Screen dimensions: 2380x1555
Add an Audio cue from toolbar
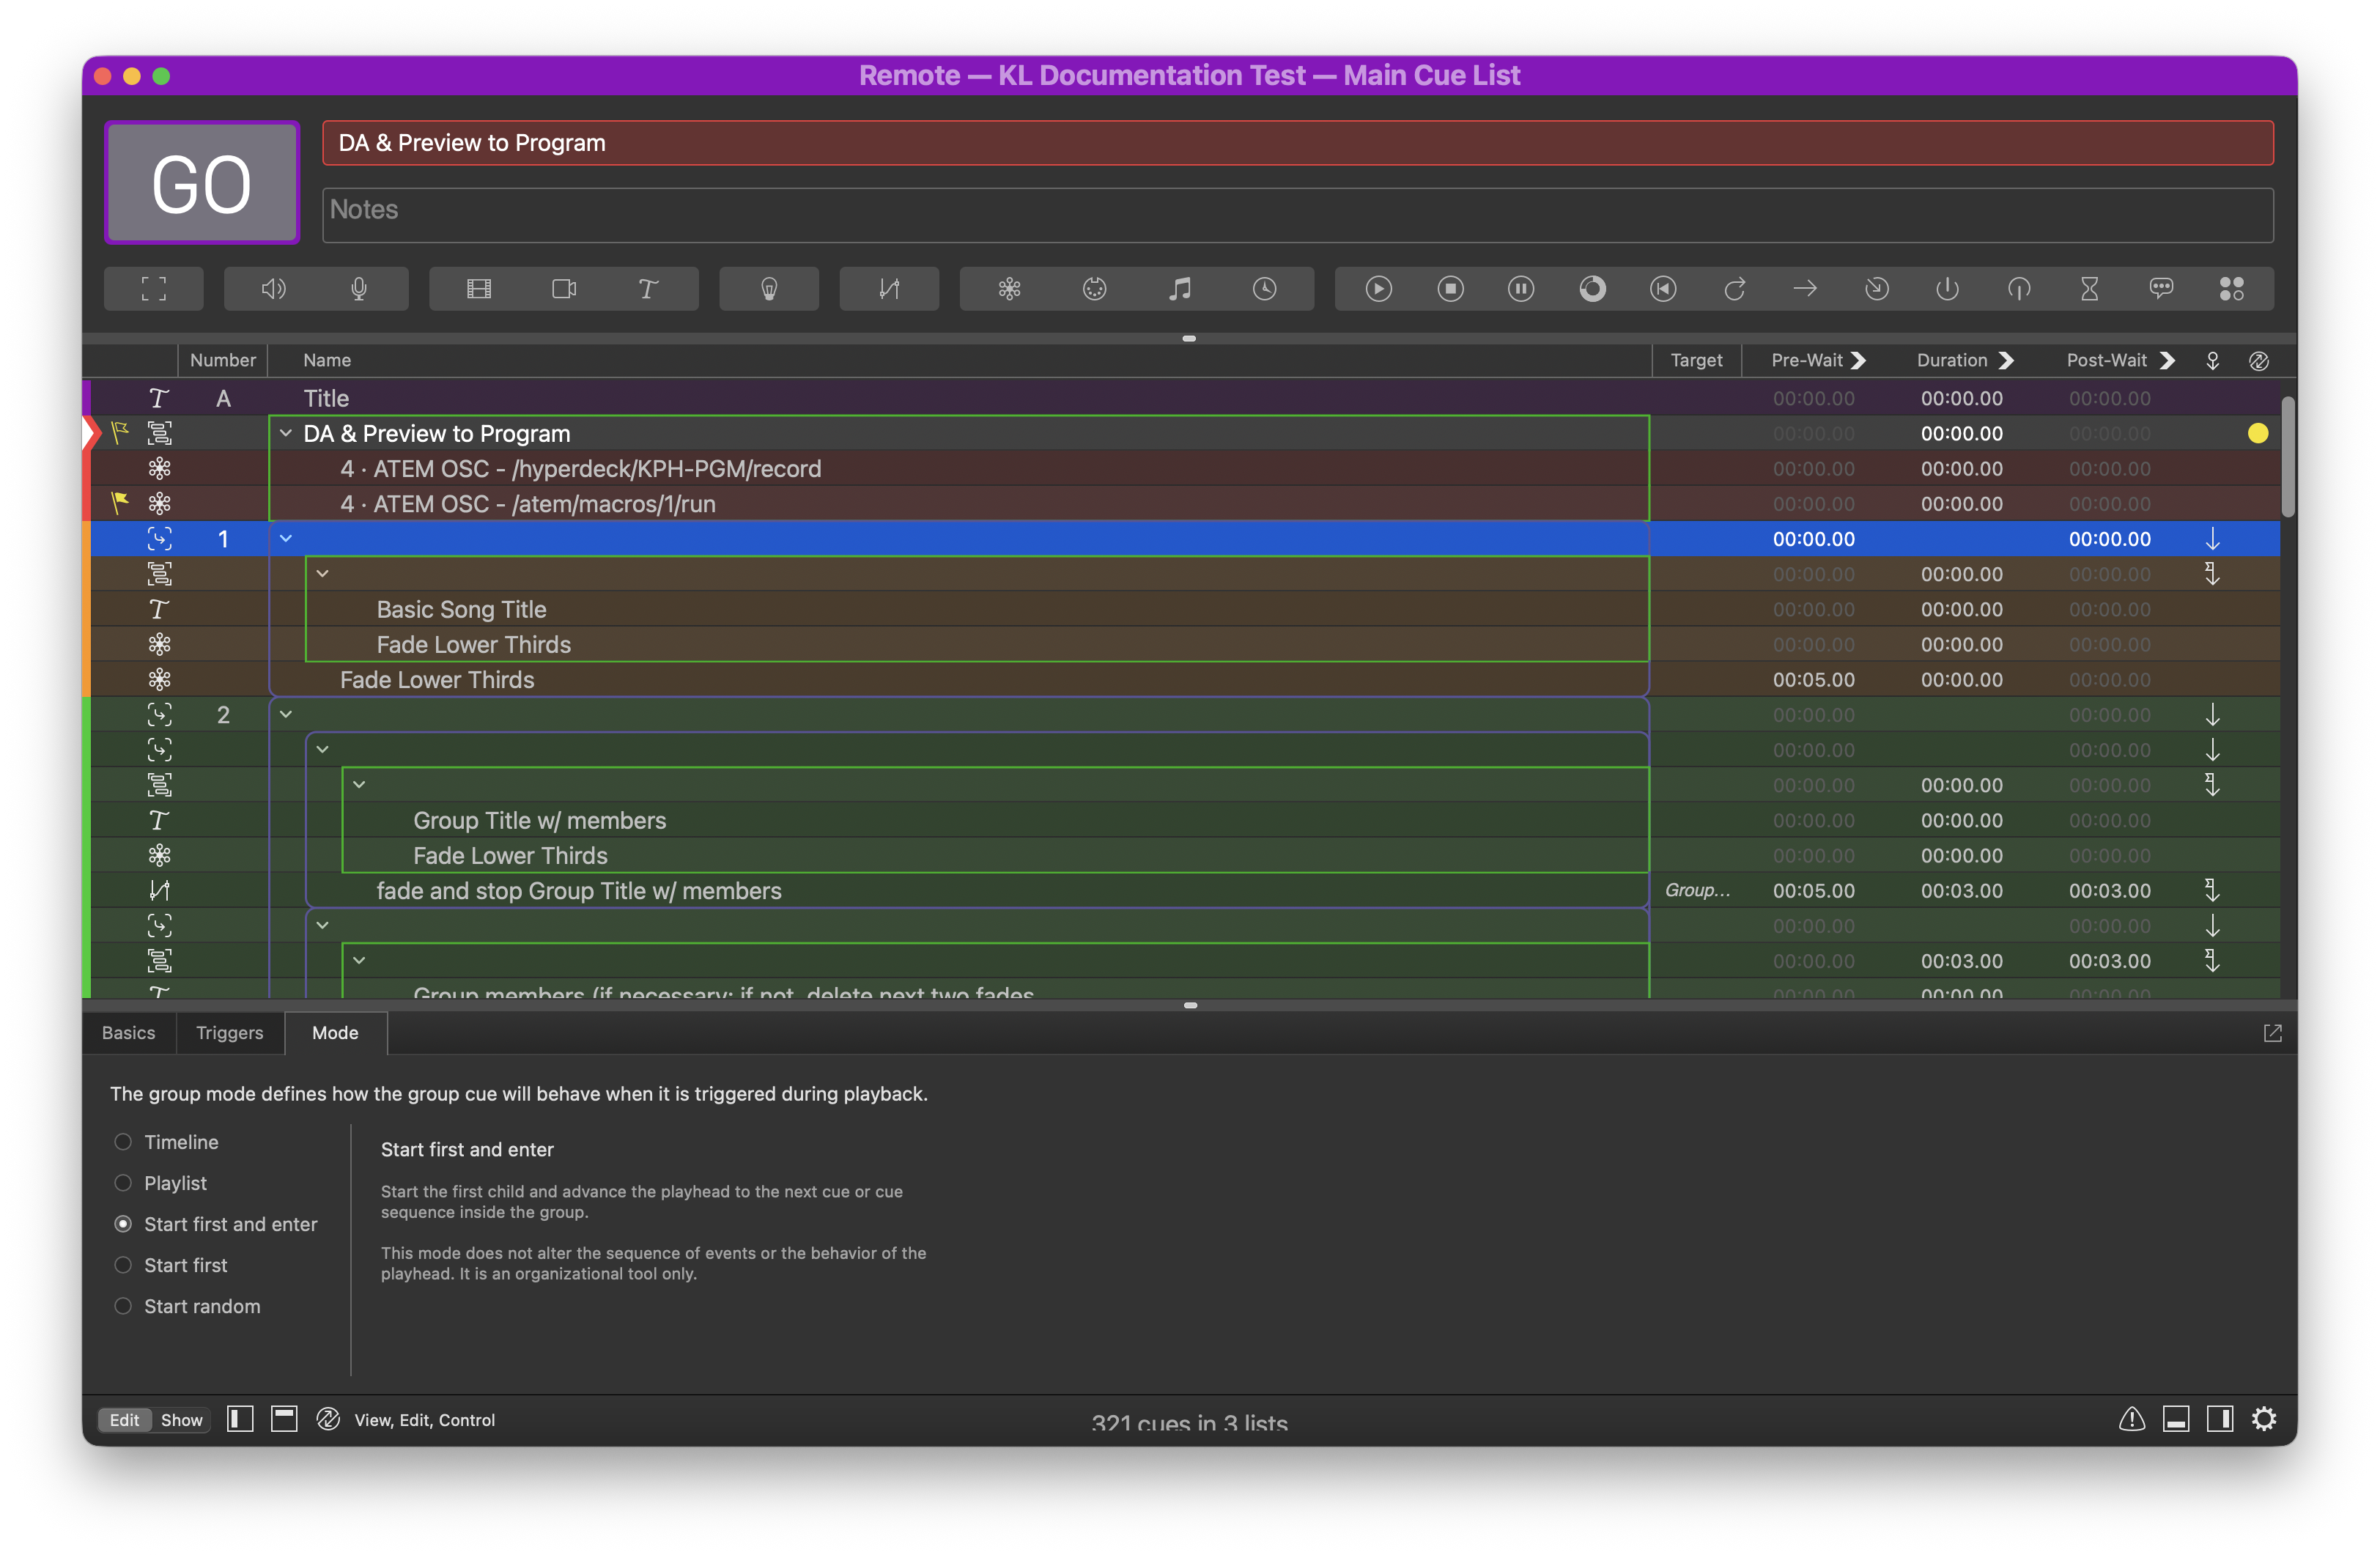click(x=273, y=289)
